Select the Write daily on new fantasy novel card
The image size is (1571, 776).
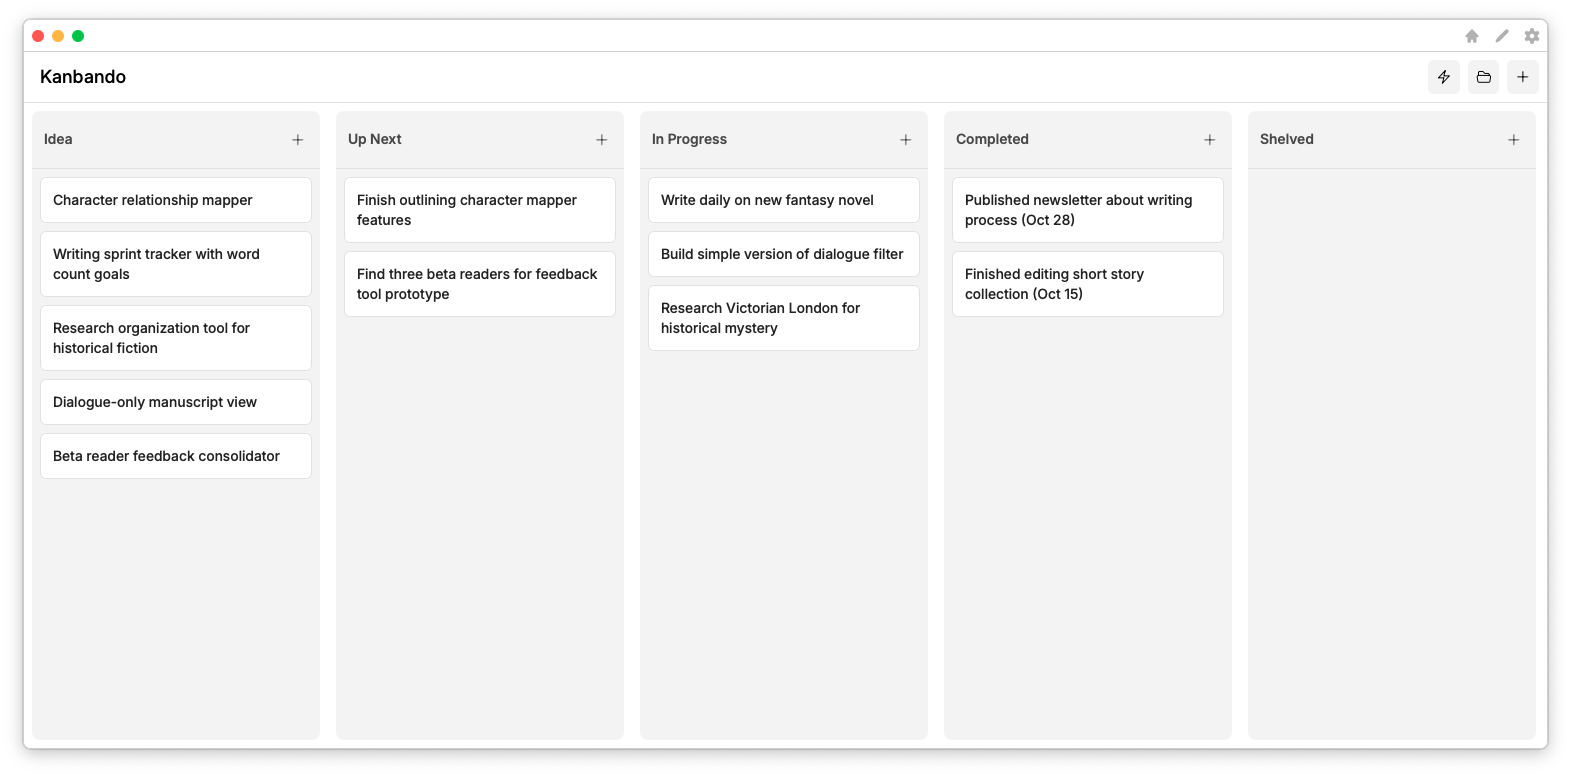(x=784, y=200)
